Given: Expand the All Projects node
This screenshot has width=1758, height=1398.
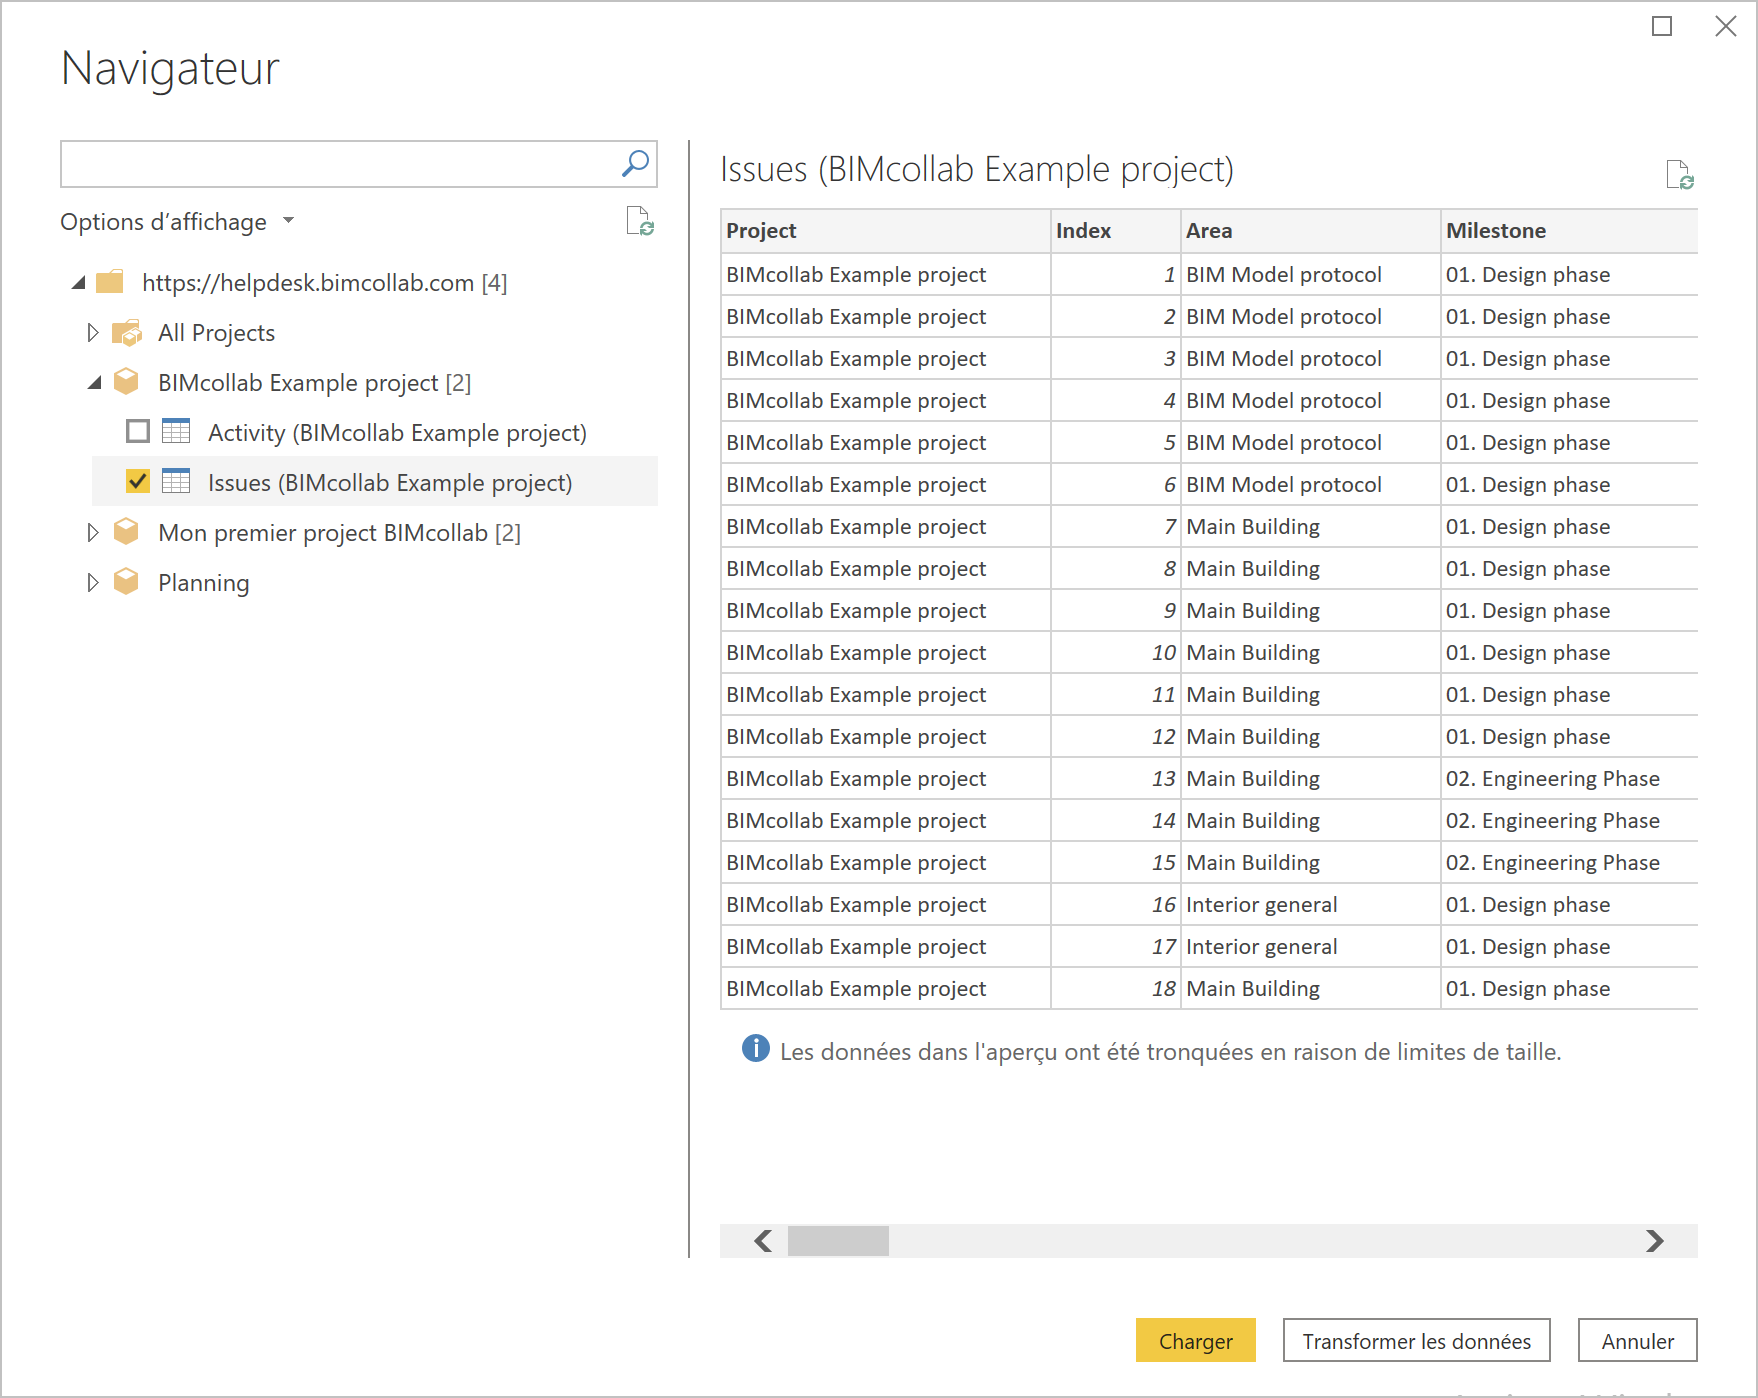Looking at the screenshot, I should click(x=93, y=333).
